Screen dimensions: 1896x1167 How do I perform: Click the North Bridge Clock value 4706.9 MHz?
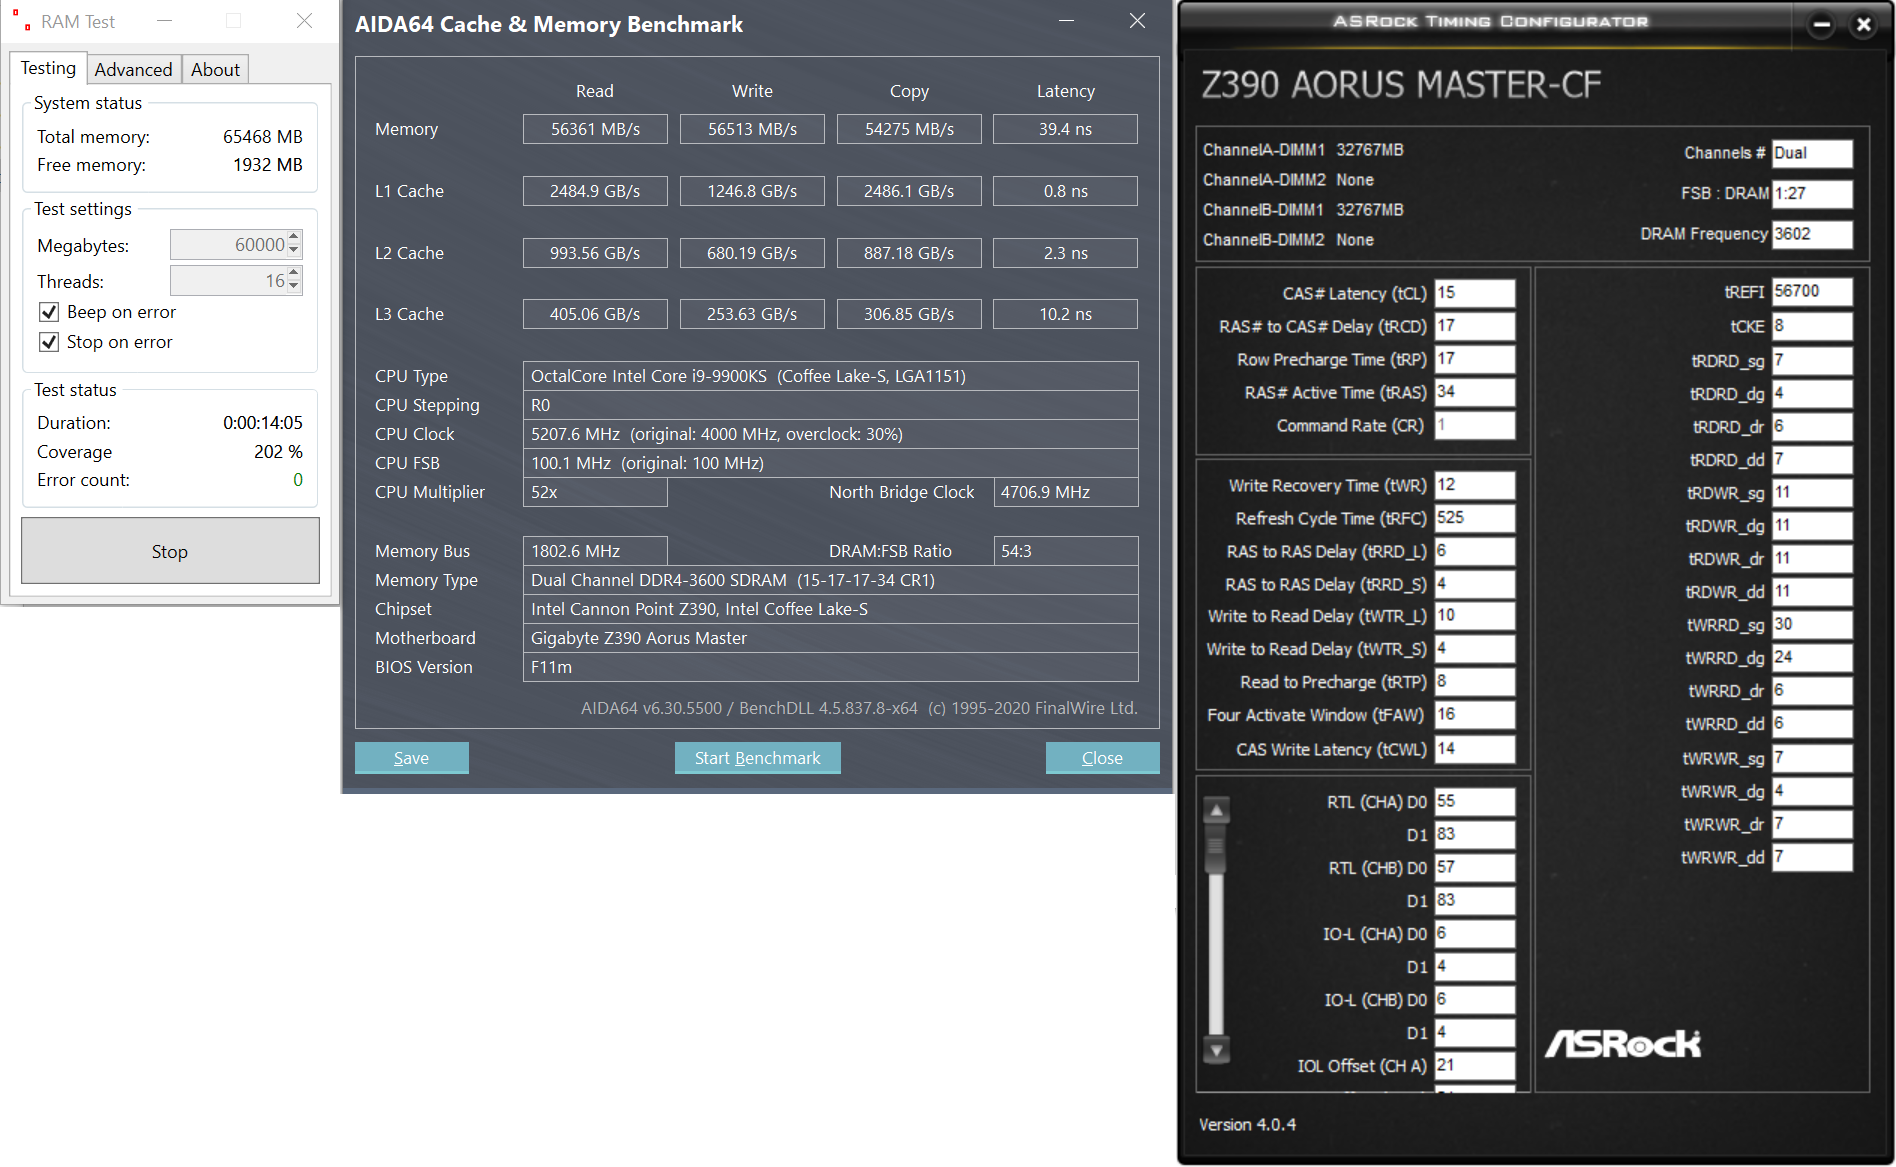[1066, 492]
